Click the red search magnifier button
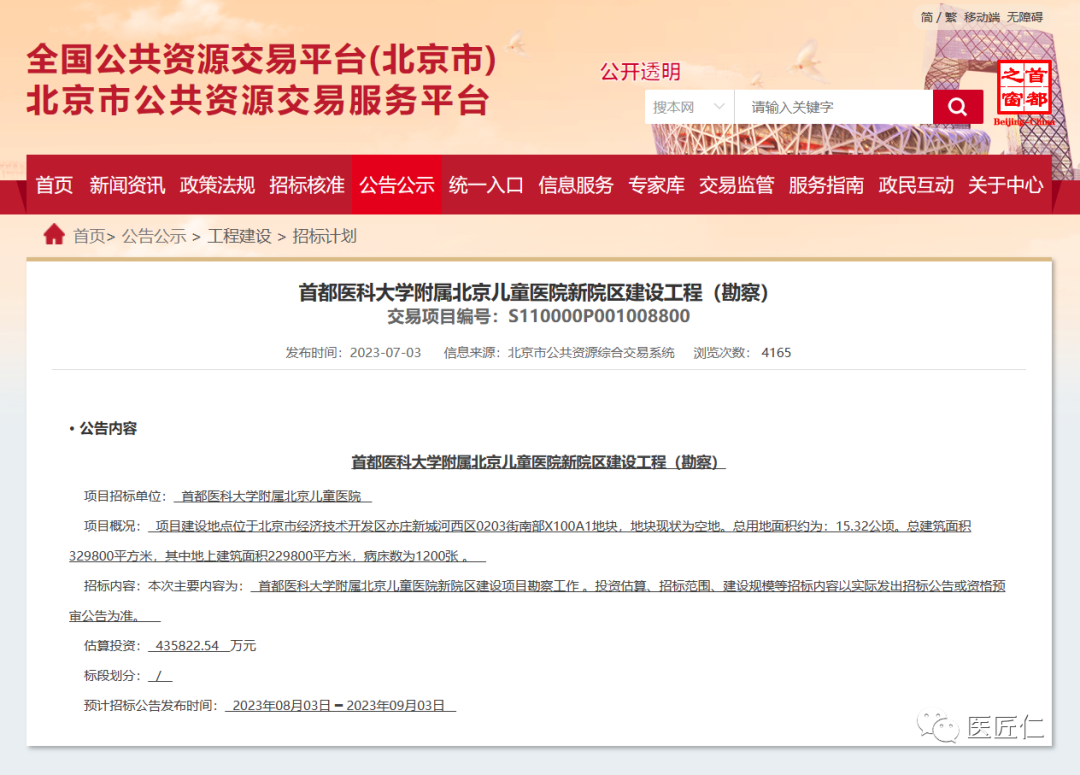Viewport: 1080px width, 775px height. 957,107
